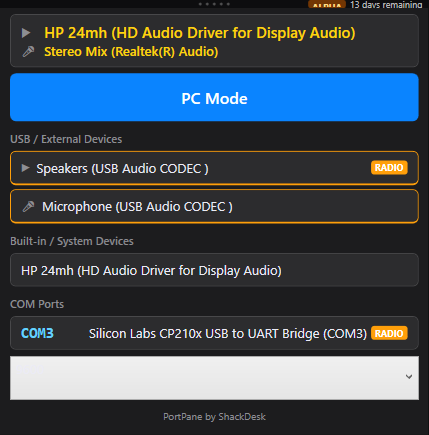This screenshot has width=429, height=435.
Task: Select Microphone (USB Audio CODEC) device row
Action: tap(214, 206)
